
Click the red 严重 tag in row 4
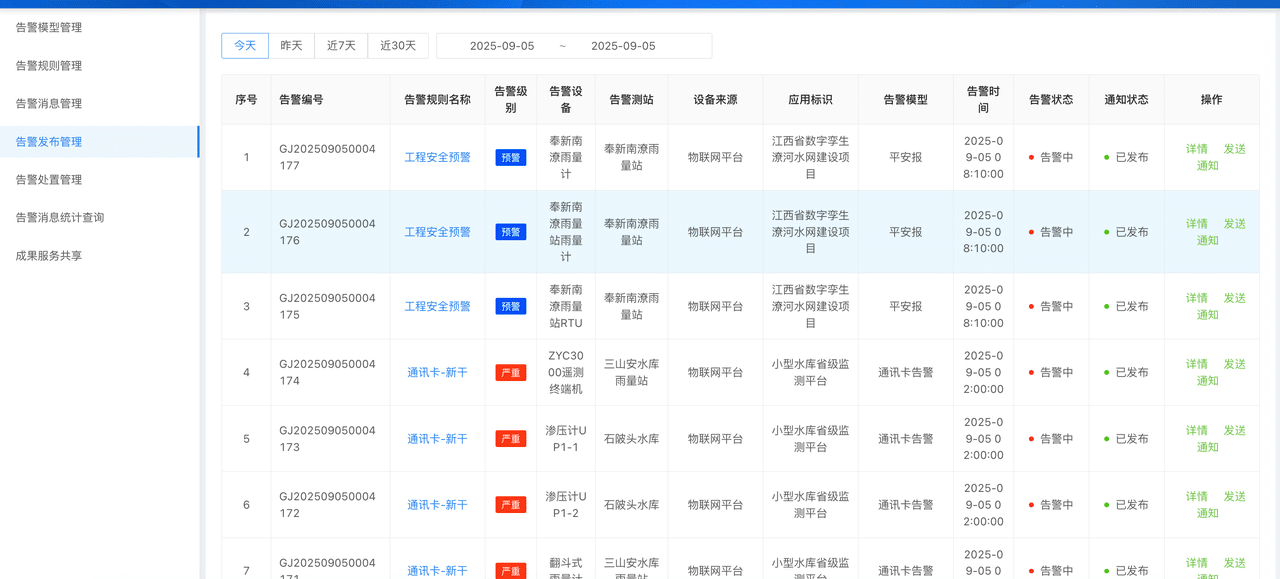click(511, 373)
